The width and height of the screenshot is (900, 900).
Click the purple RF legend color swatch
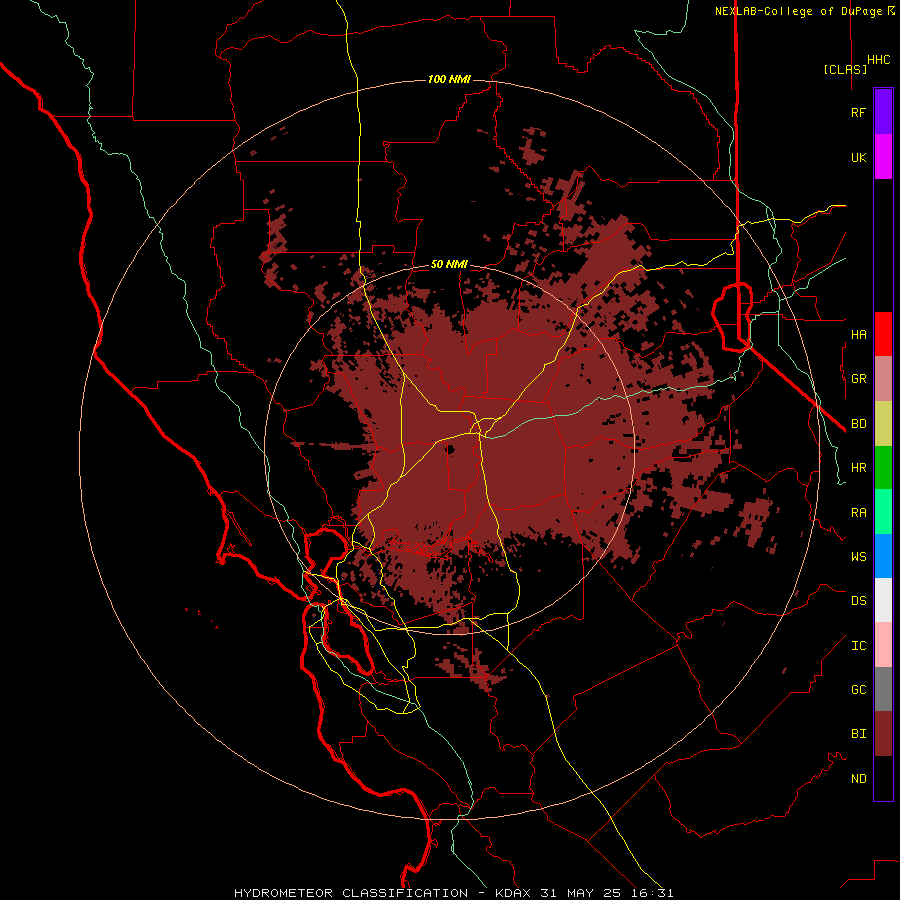[883, 112]
